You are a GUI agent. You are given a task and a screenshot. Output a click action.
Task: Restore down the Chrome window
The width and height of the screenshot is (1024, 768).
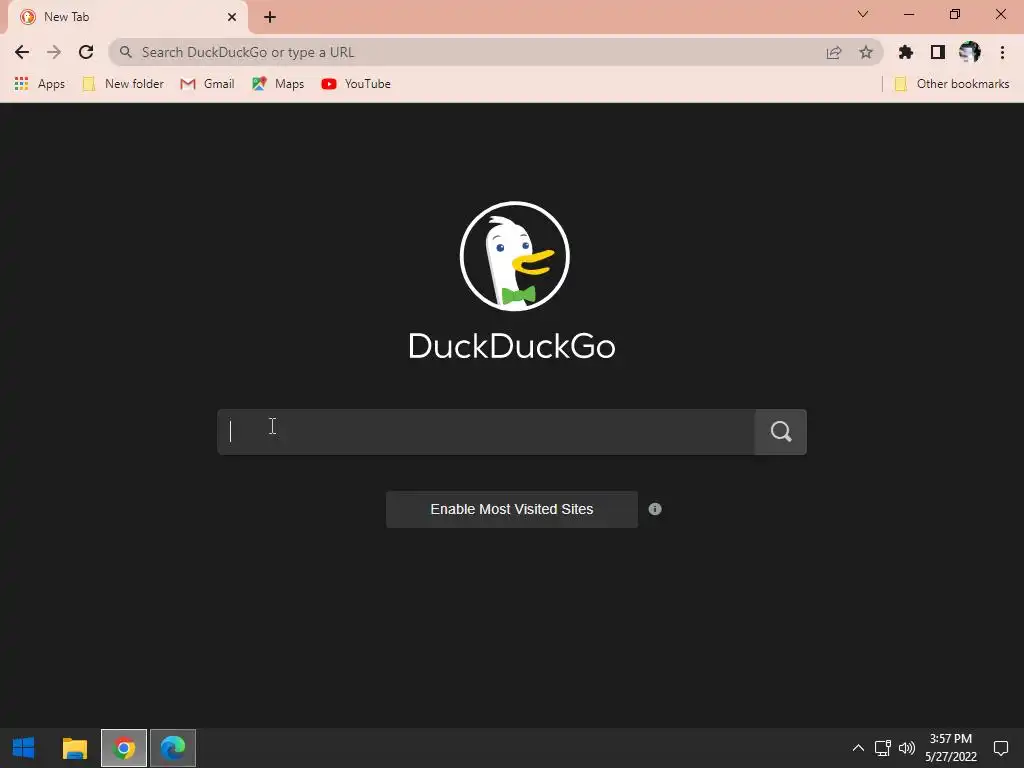pos(955,14)
